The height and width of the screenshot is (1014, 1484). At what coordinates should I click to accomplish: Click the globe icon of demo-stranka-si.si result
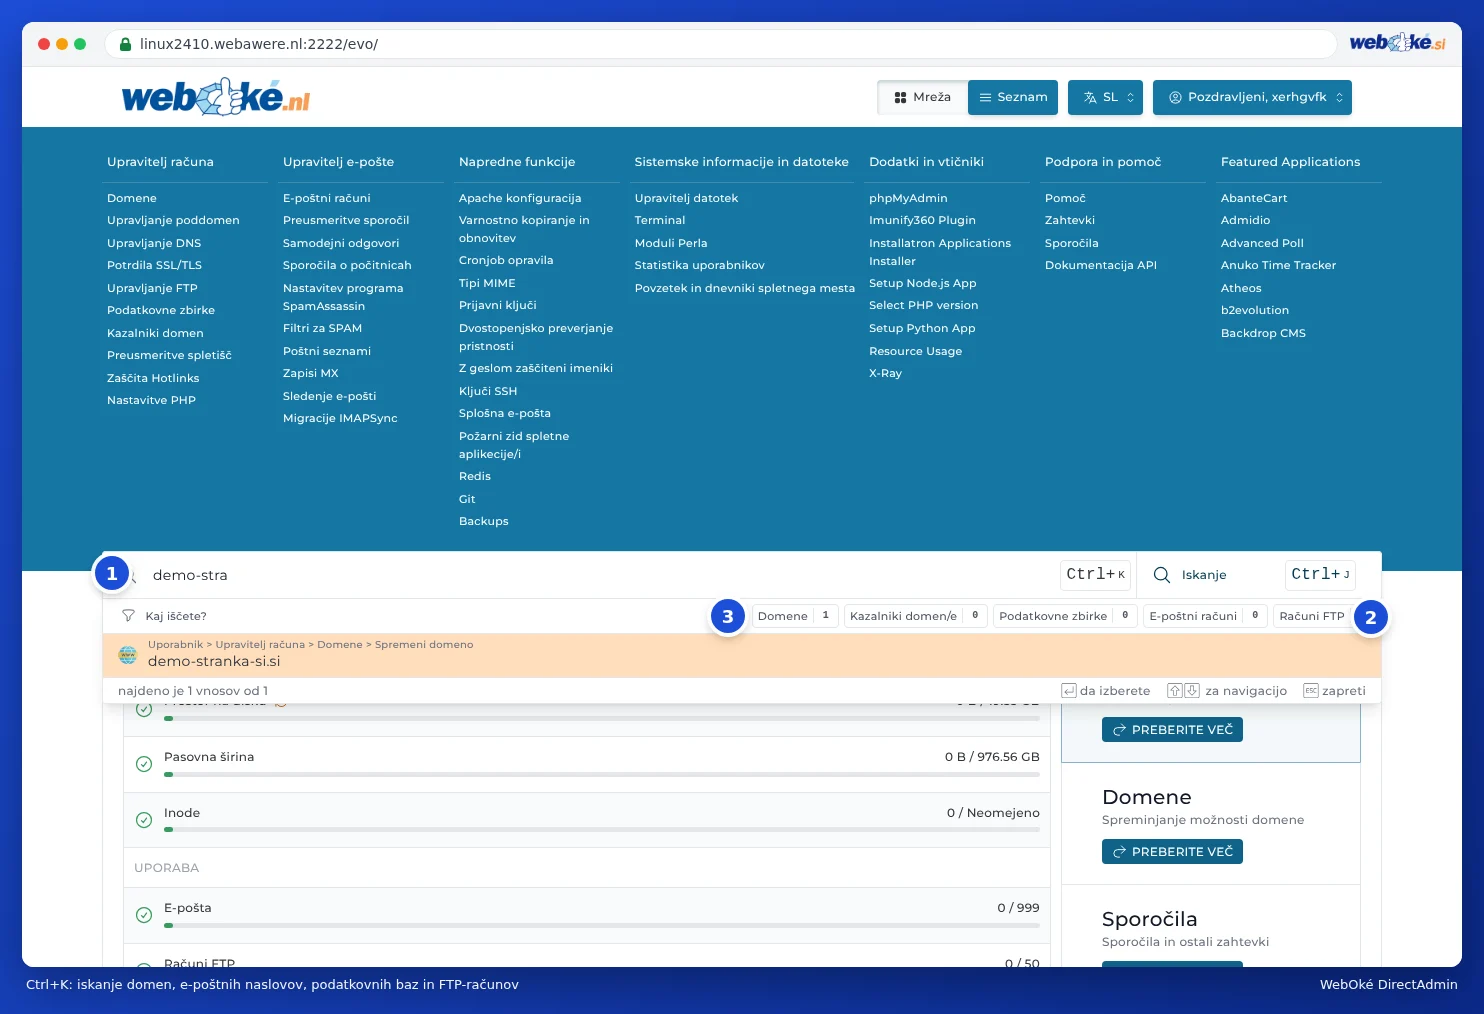[x=128, y=655]
